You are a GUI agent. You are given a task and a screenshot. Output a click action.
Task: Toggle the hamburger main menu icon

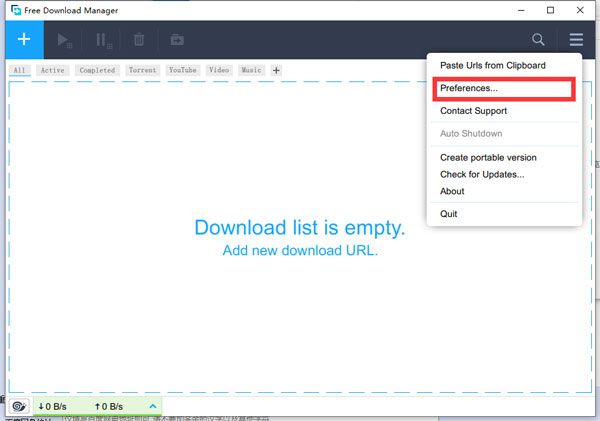576,39
